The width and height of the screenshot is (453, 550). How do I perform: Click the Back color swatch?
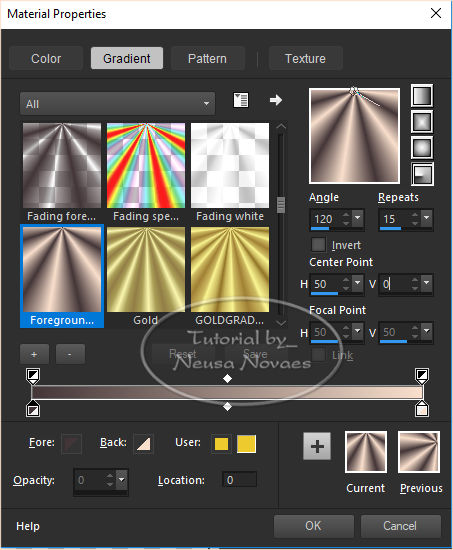coord(144,444)
